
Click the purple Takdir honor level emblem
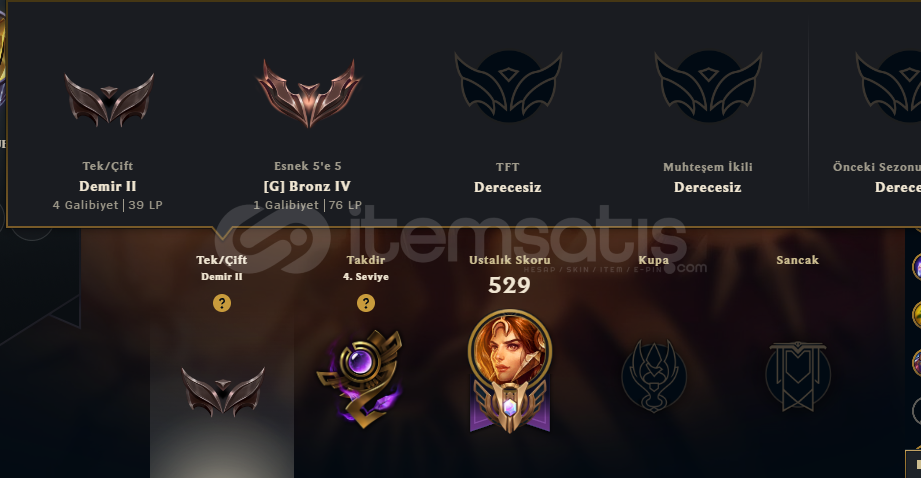tap(359, 378)
